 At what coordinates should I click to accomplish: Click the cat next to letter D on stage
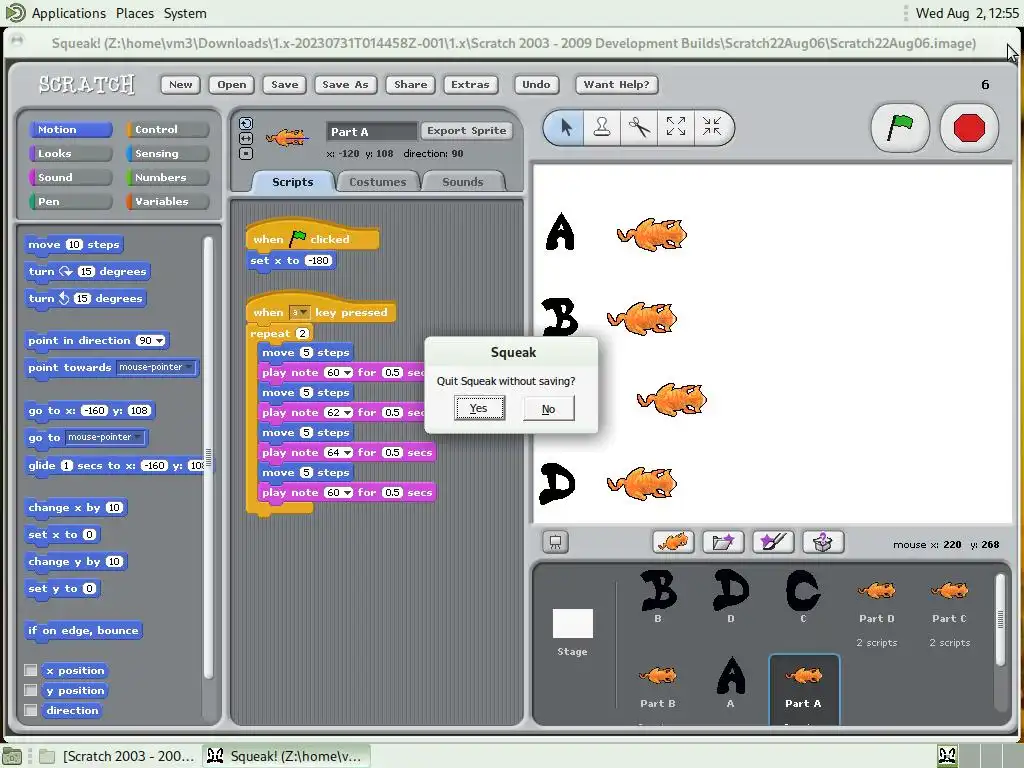[642, 483]
